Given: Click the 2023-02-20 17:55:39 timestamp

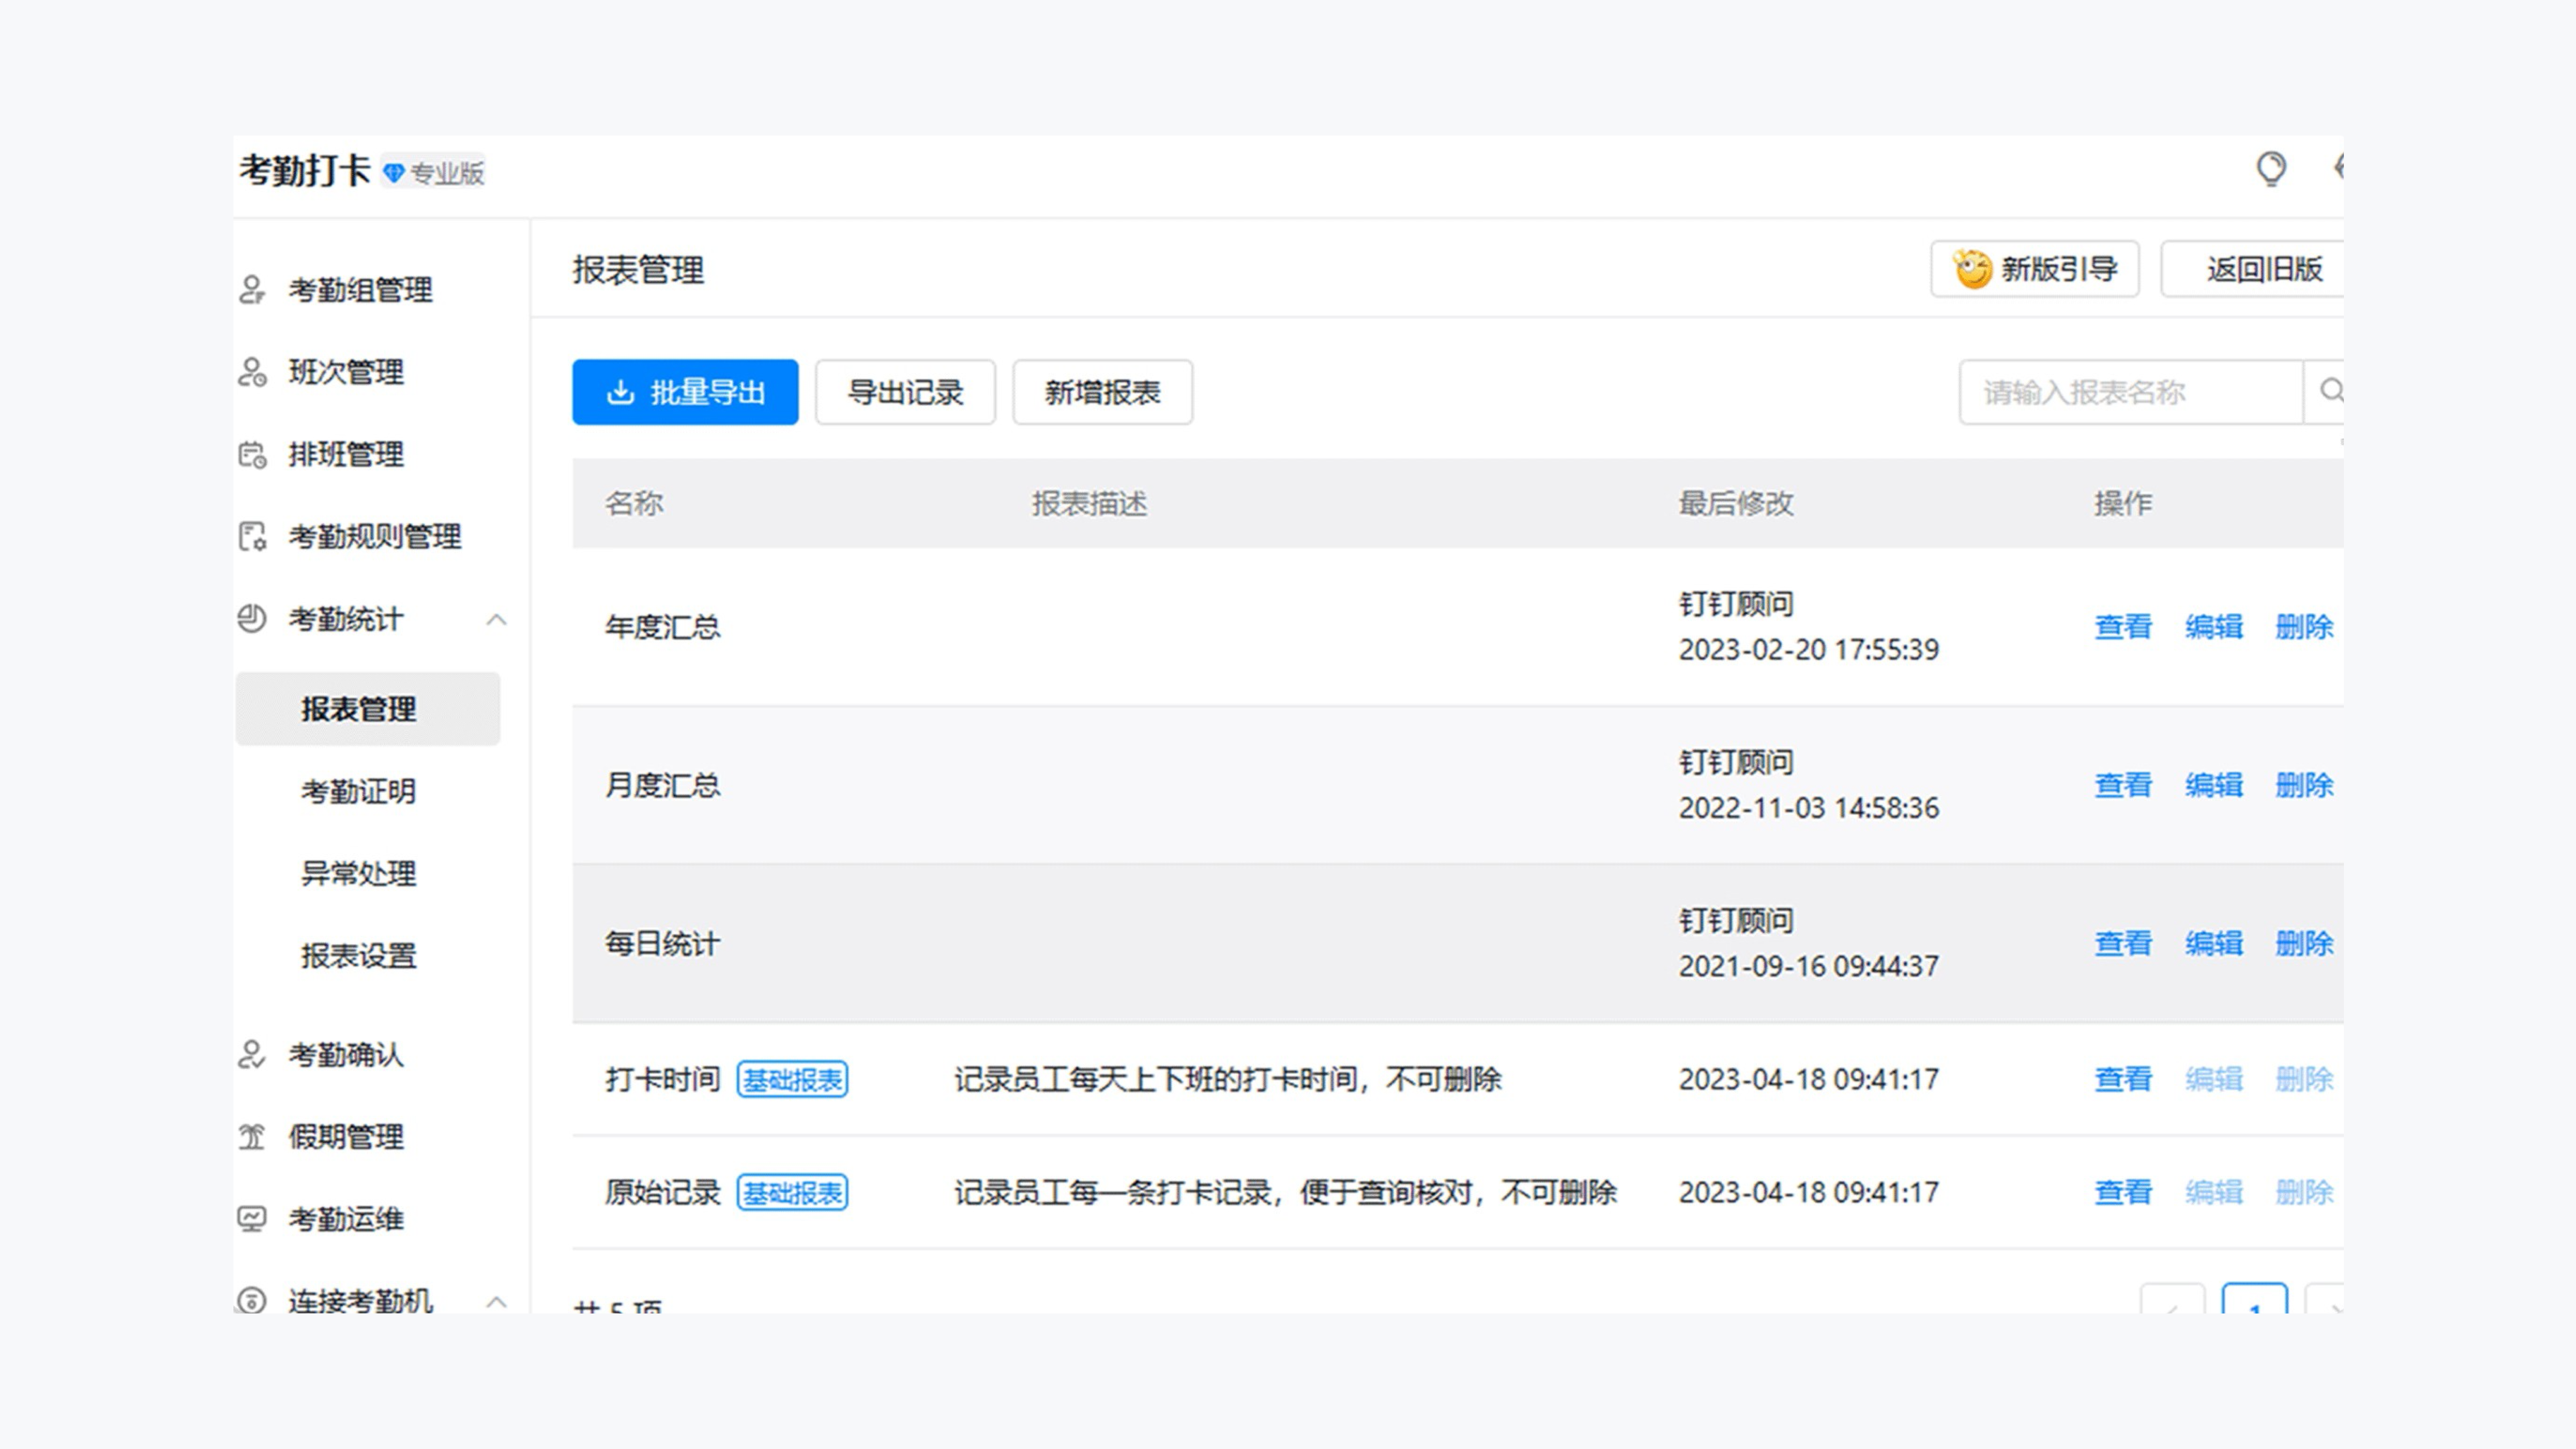Looking at the screenshot, I should (x=1808, y=650).
